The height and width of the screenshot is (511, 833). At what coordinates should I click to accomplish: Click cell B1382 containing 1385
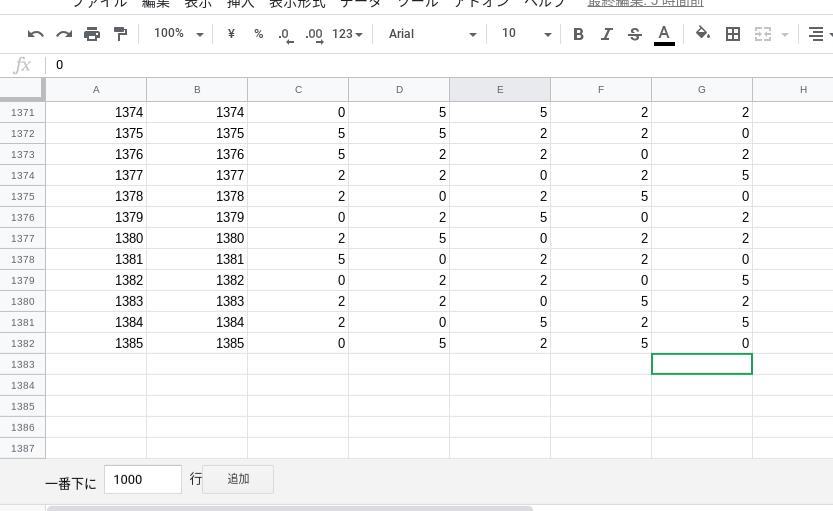coord(197,344)
